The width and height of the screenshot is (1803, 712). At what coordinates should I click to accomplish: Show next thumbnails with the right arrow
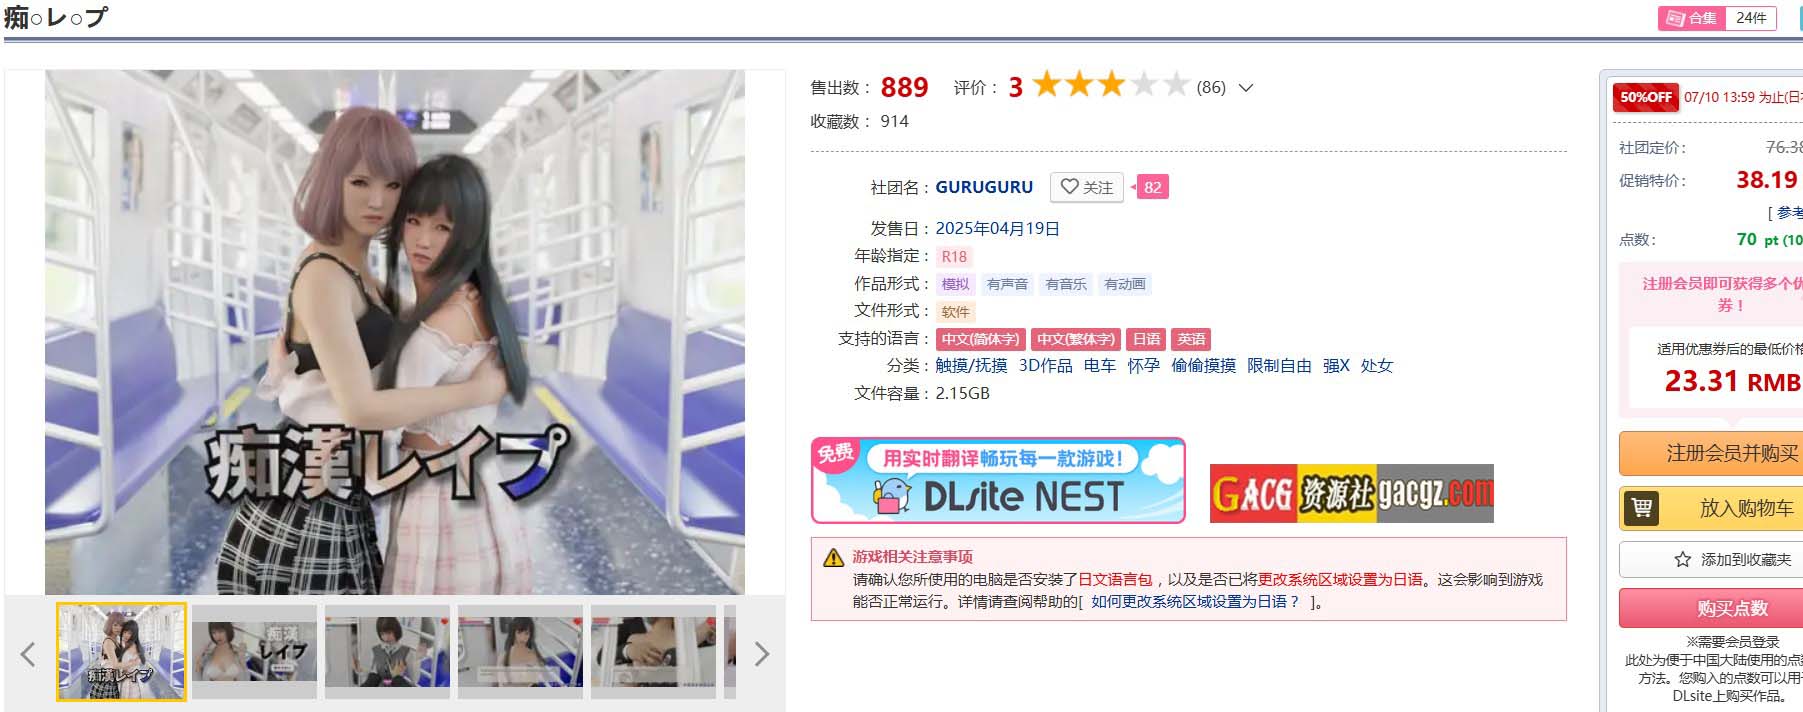pos(762,654)
